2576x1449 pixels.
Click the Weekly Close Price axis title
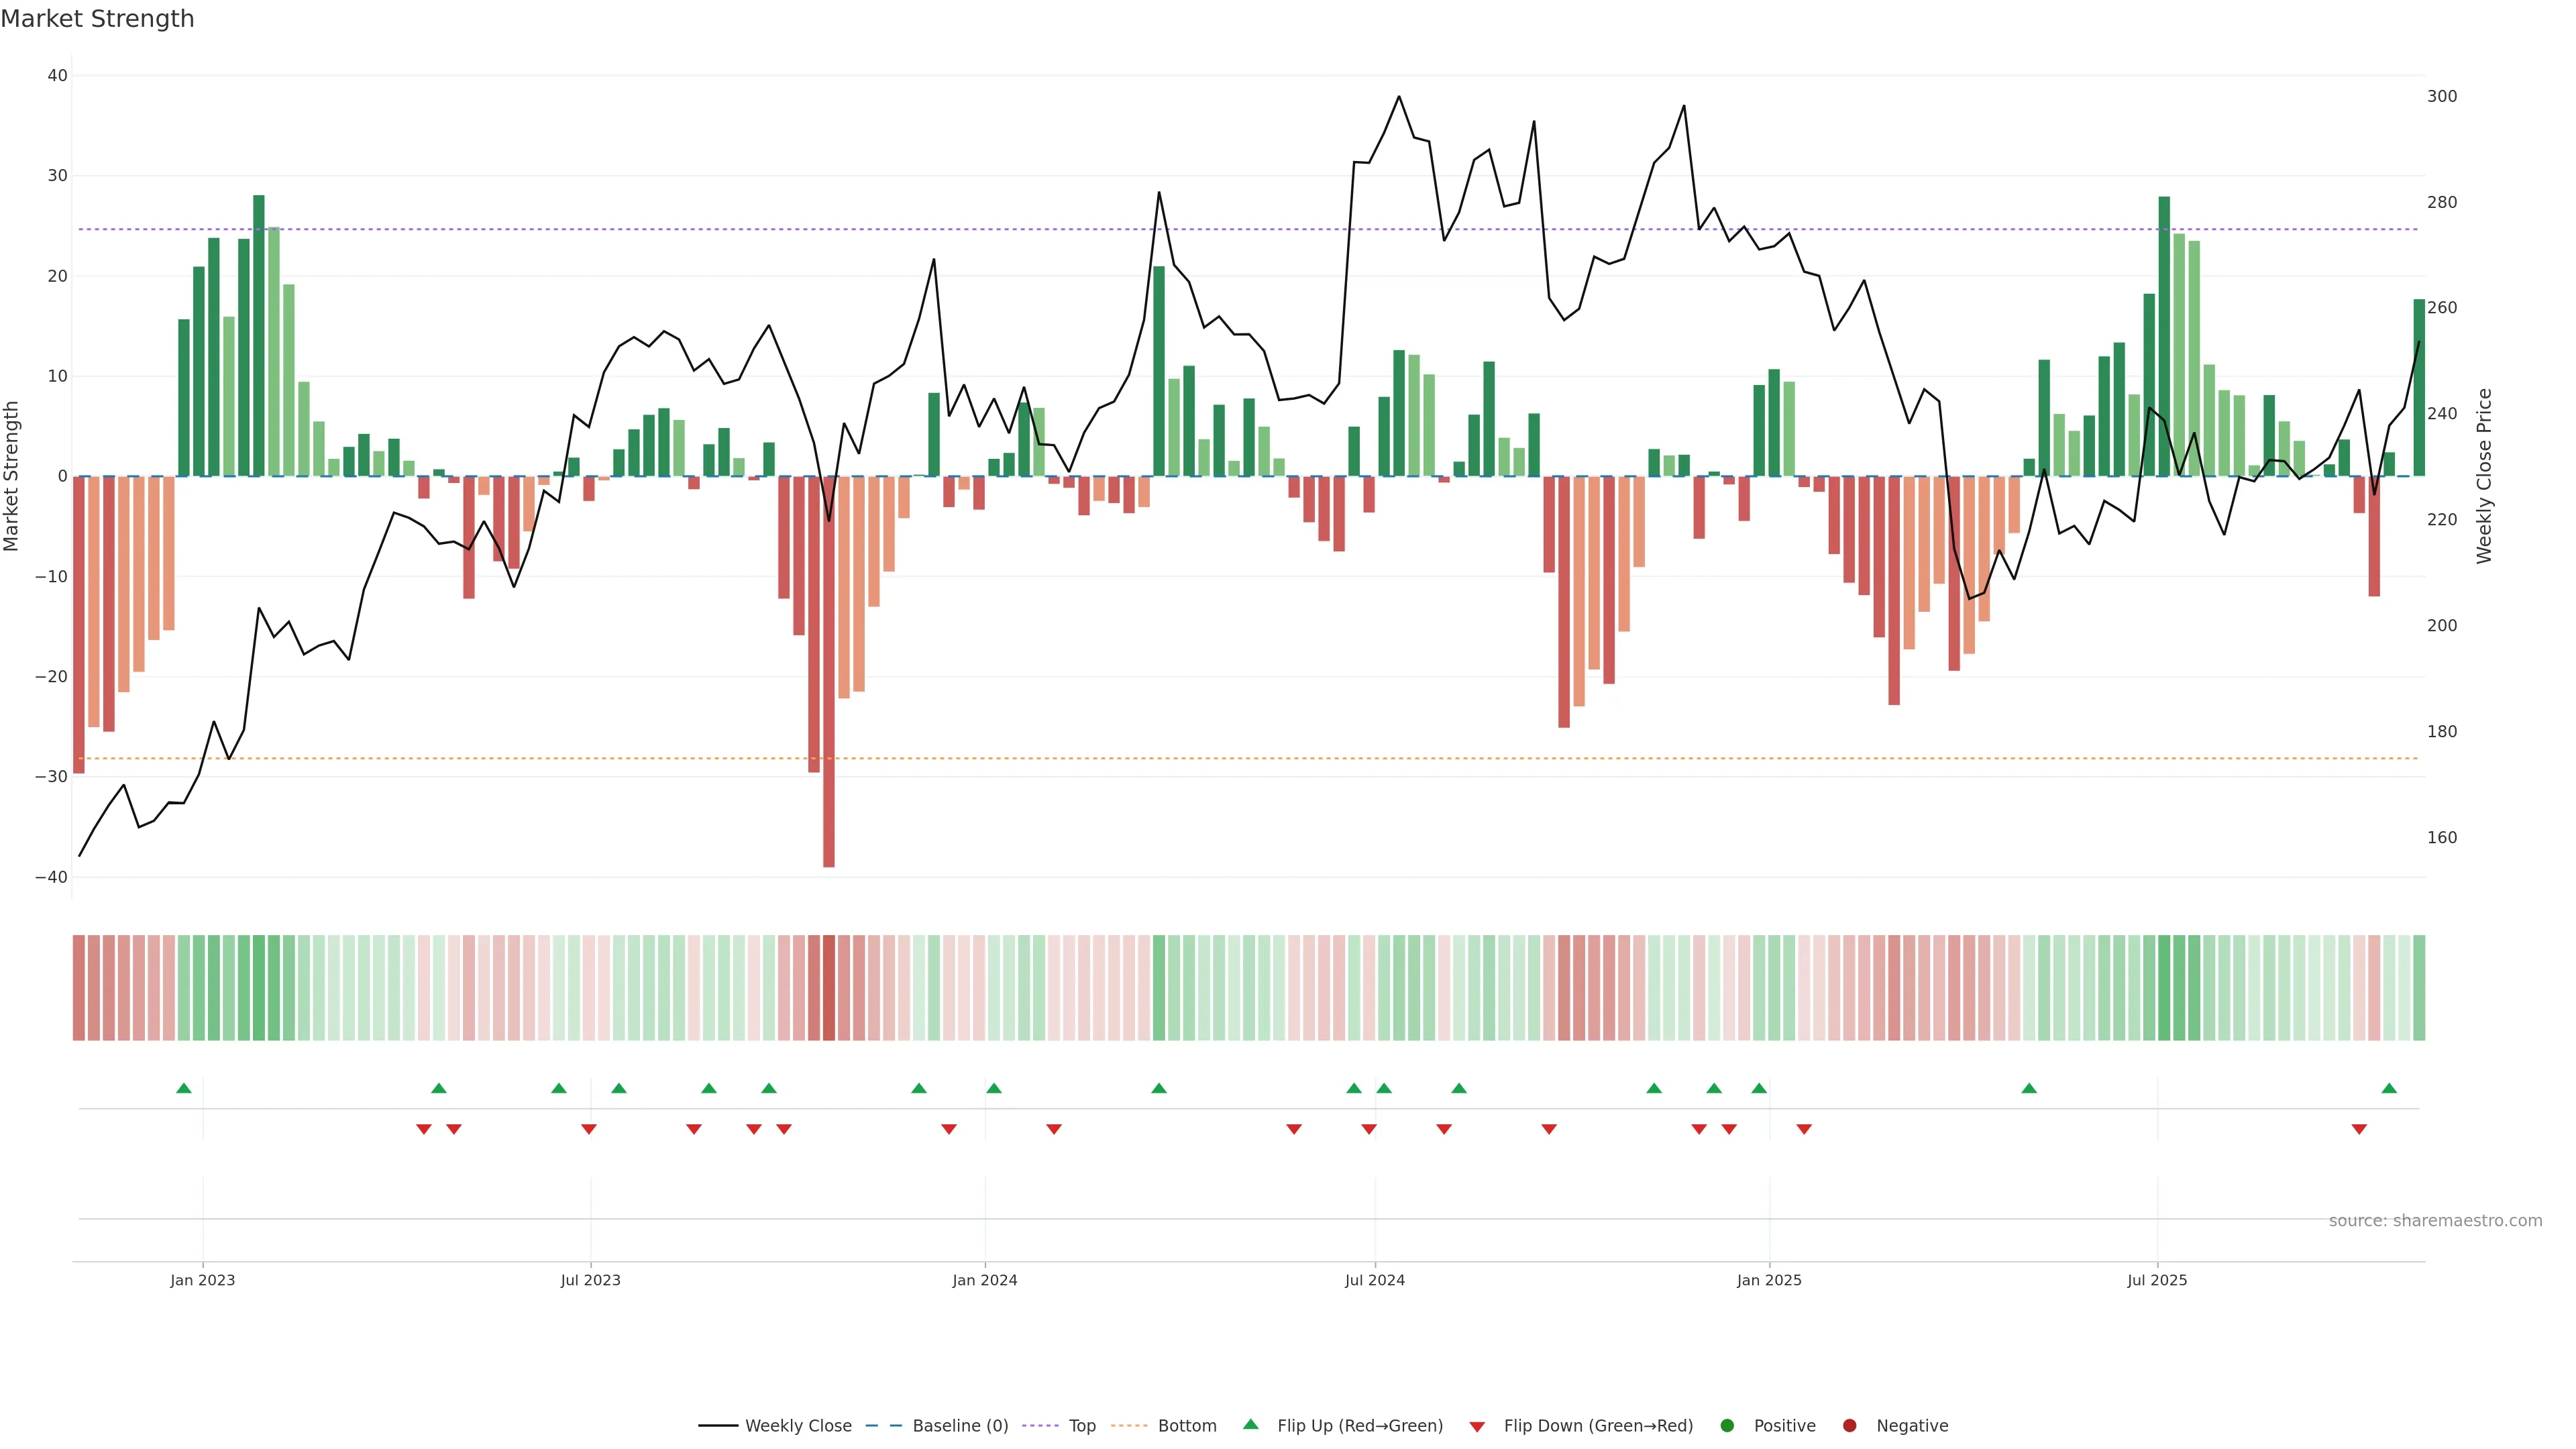[x=2484, y=476]
